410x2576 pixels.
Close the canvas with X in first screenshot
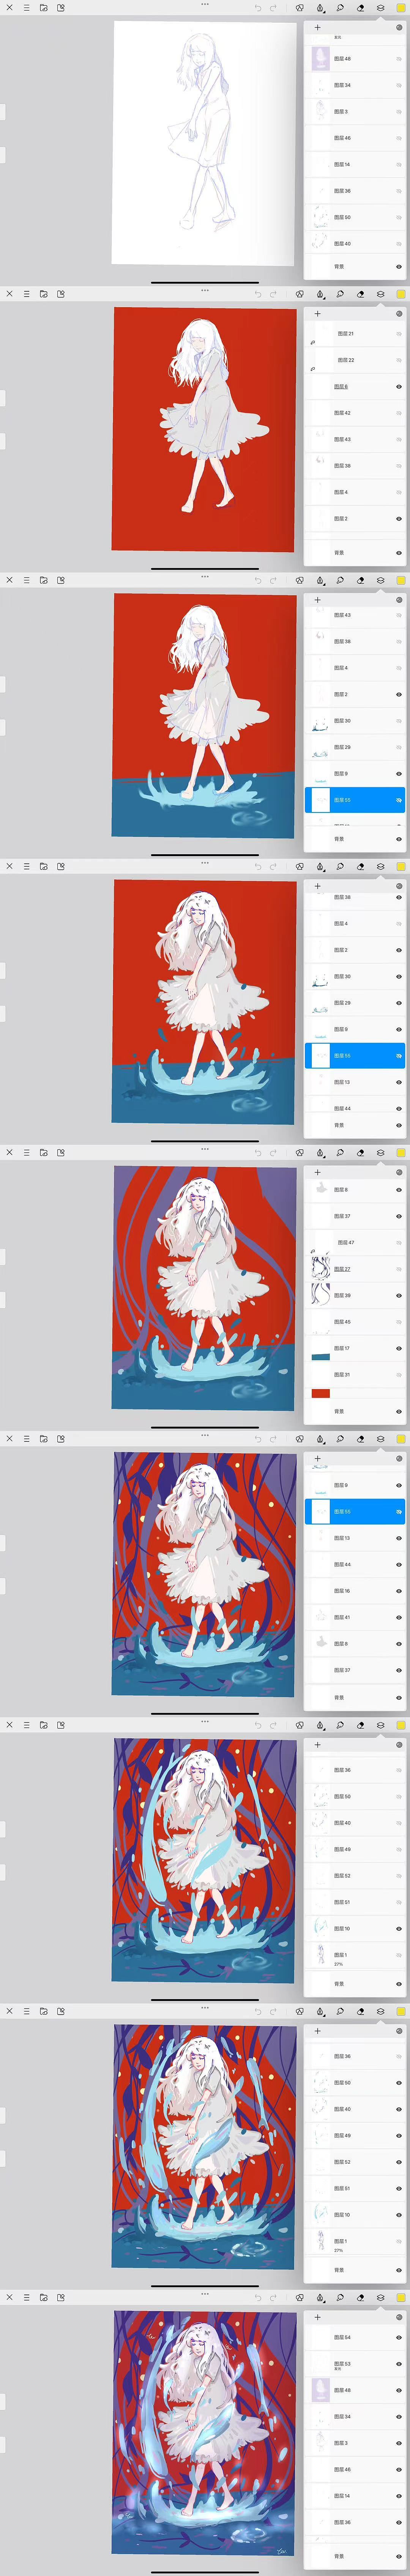pyautogui.click(x=9, y=8)
